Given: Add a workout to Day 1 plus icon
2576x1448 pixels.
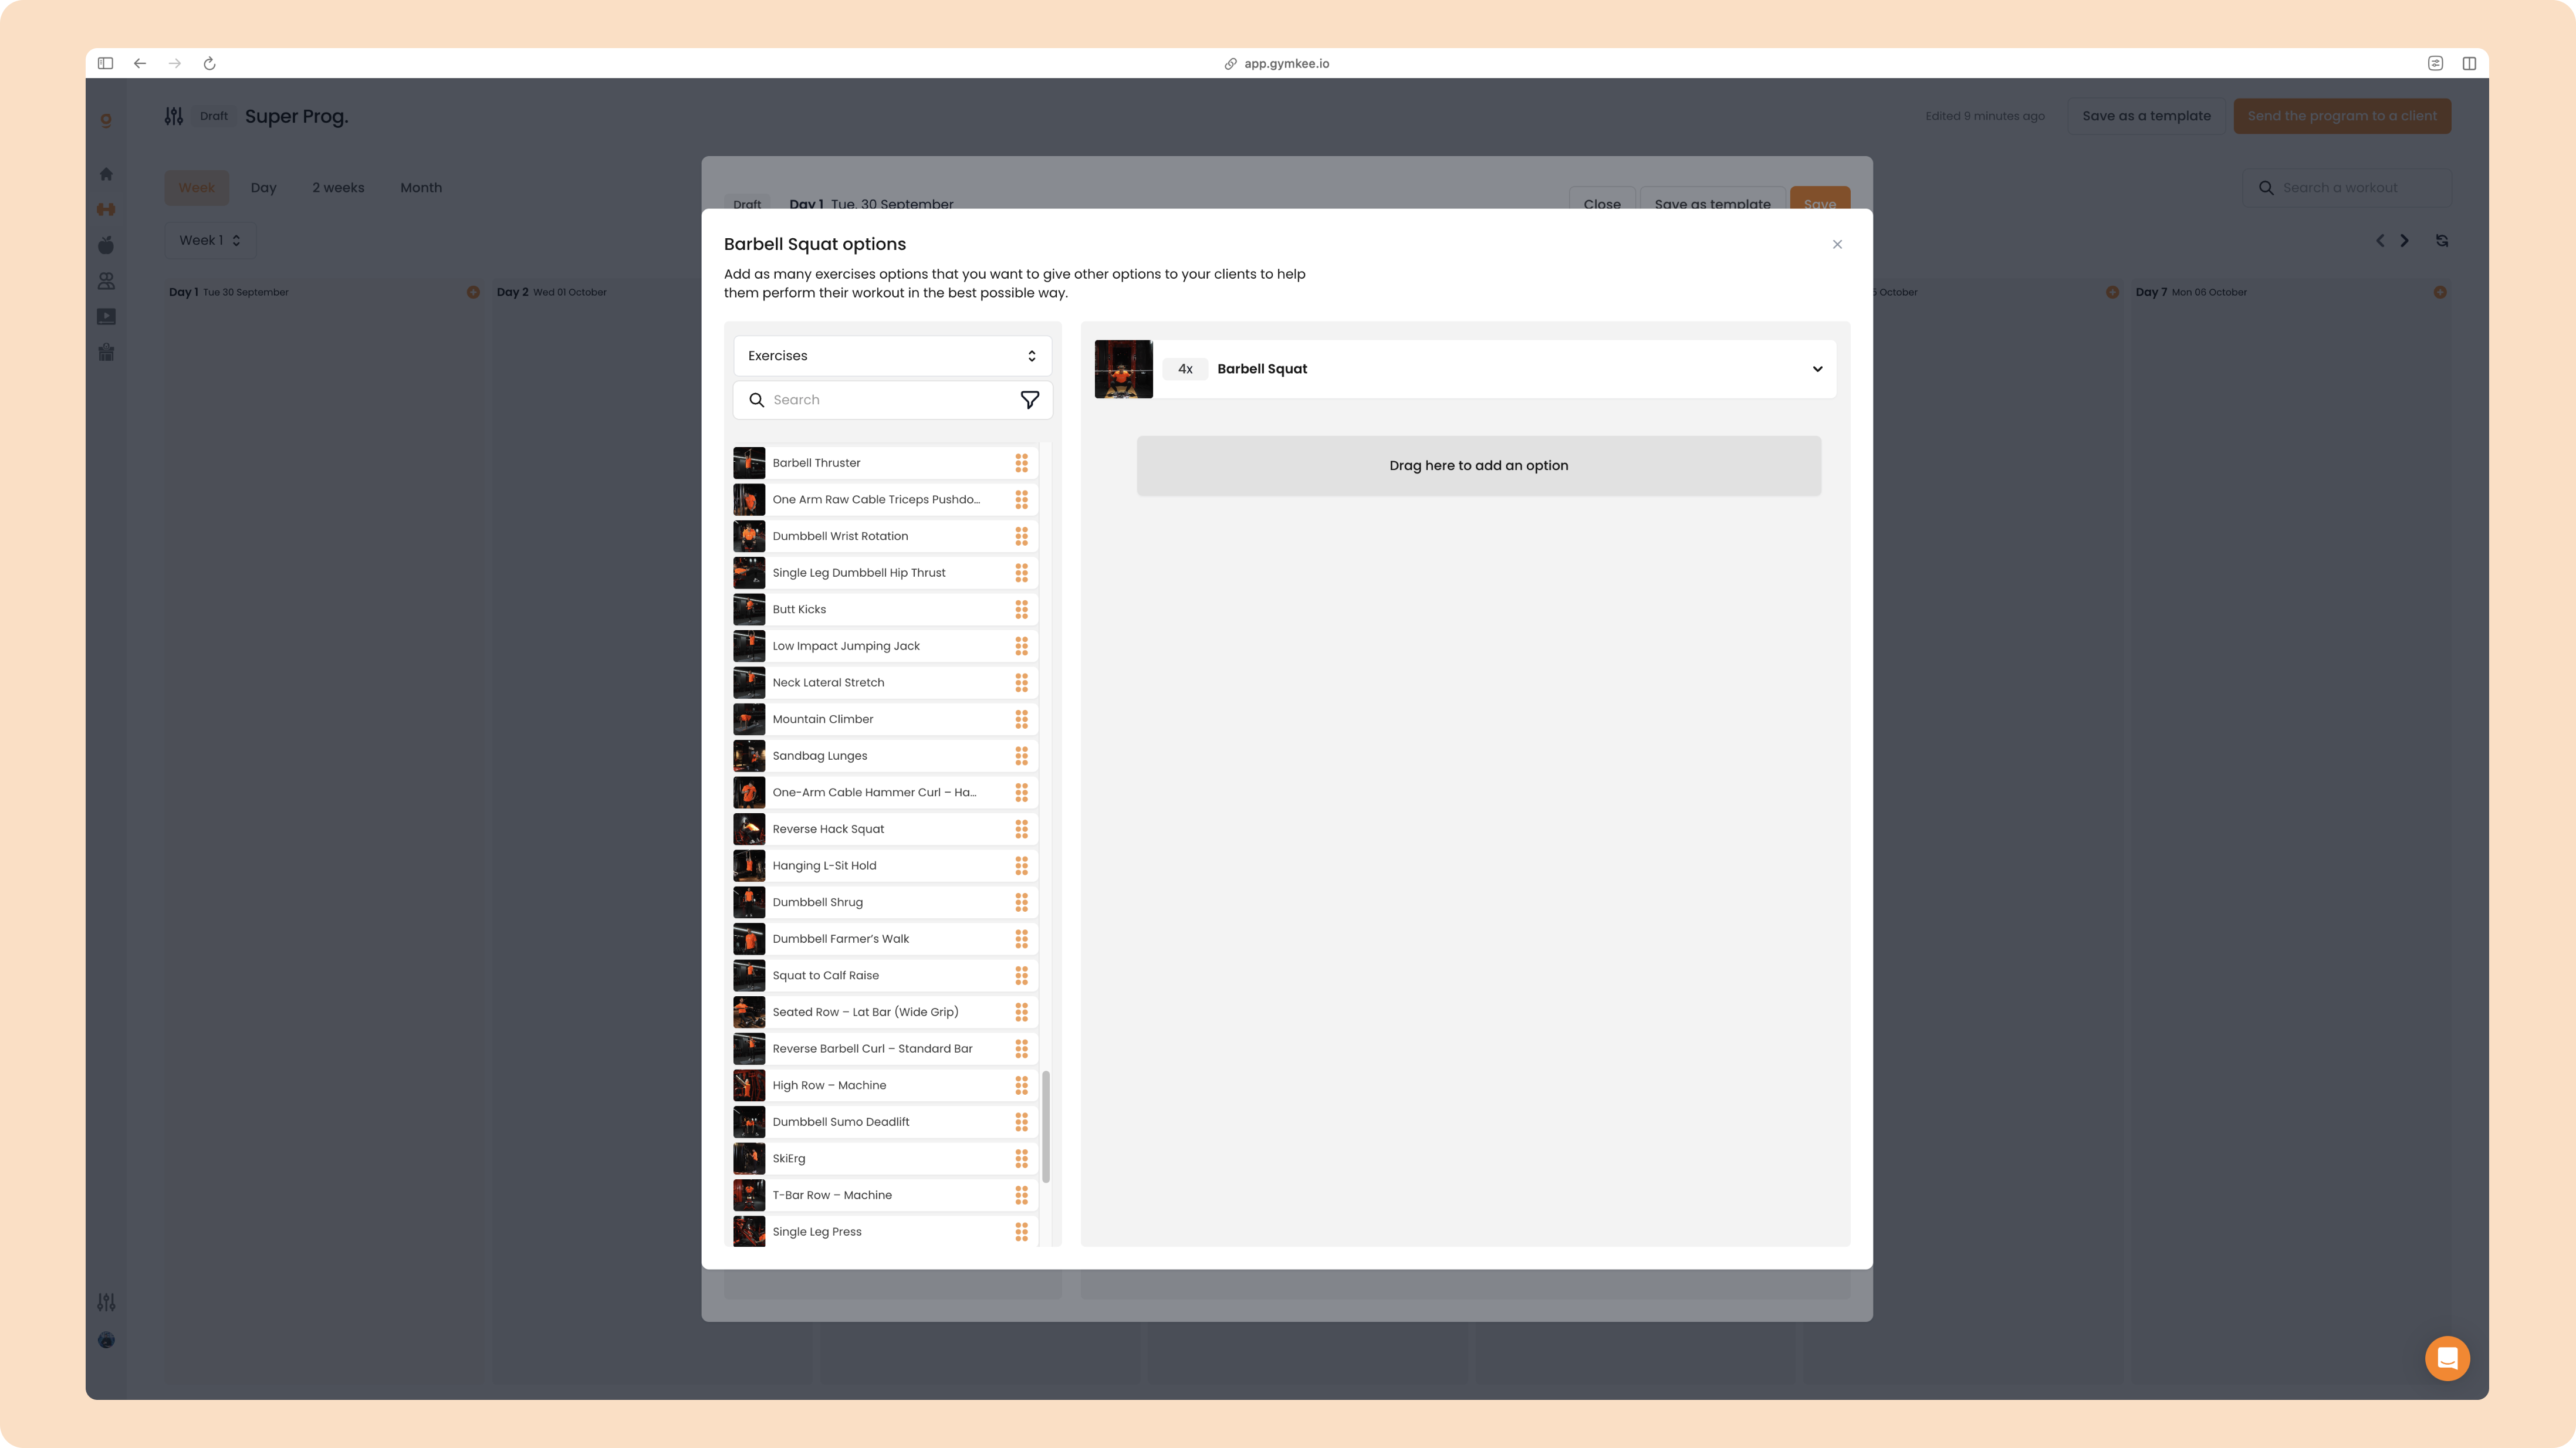Looking at the screenshot, I should 473,292.
